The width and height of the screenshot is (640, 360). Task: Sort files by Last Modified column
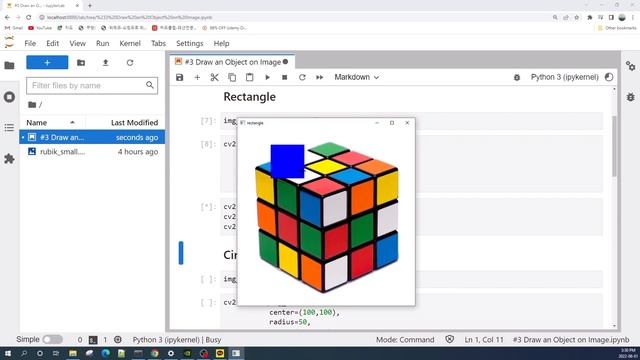(134, 122)
